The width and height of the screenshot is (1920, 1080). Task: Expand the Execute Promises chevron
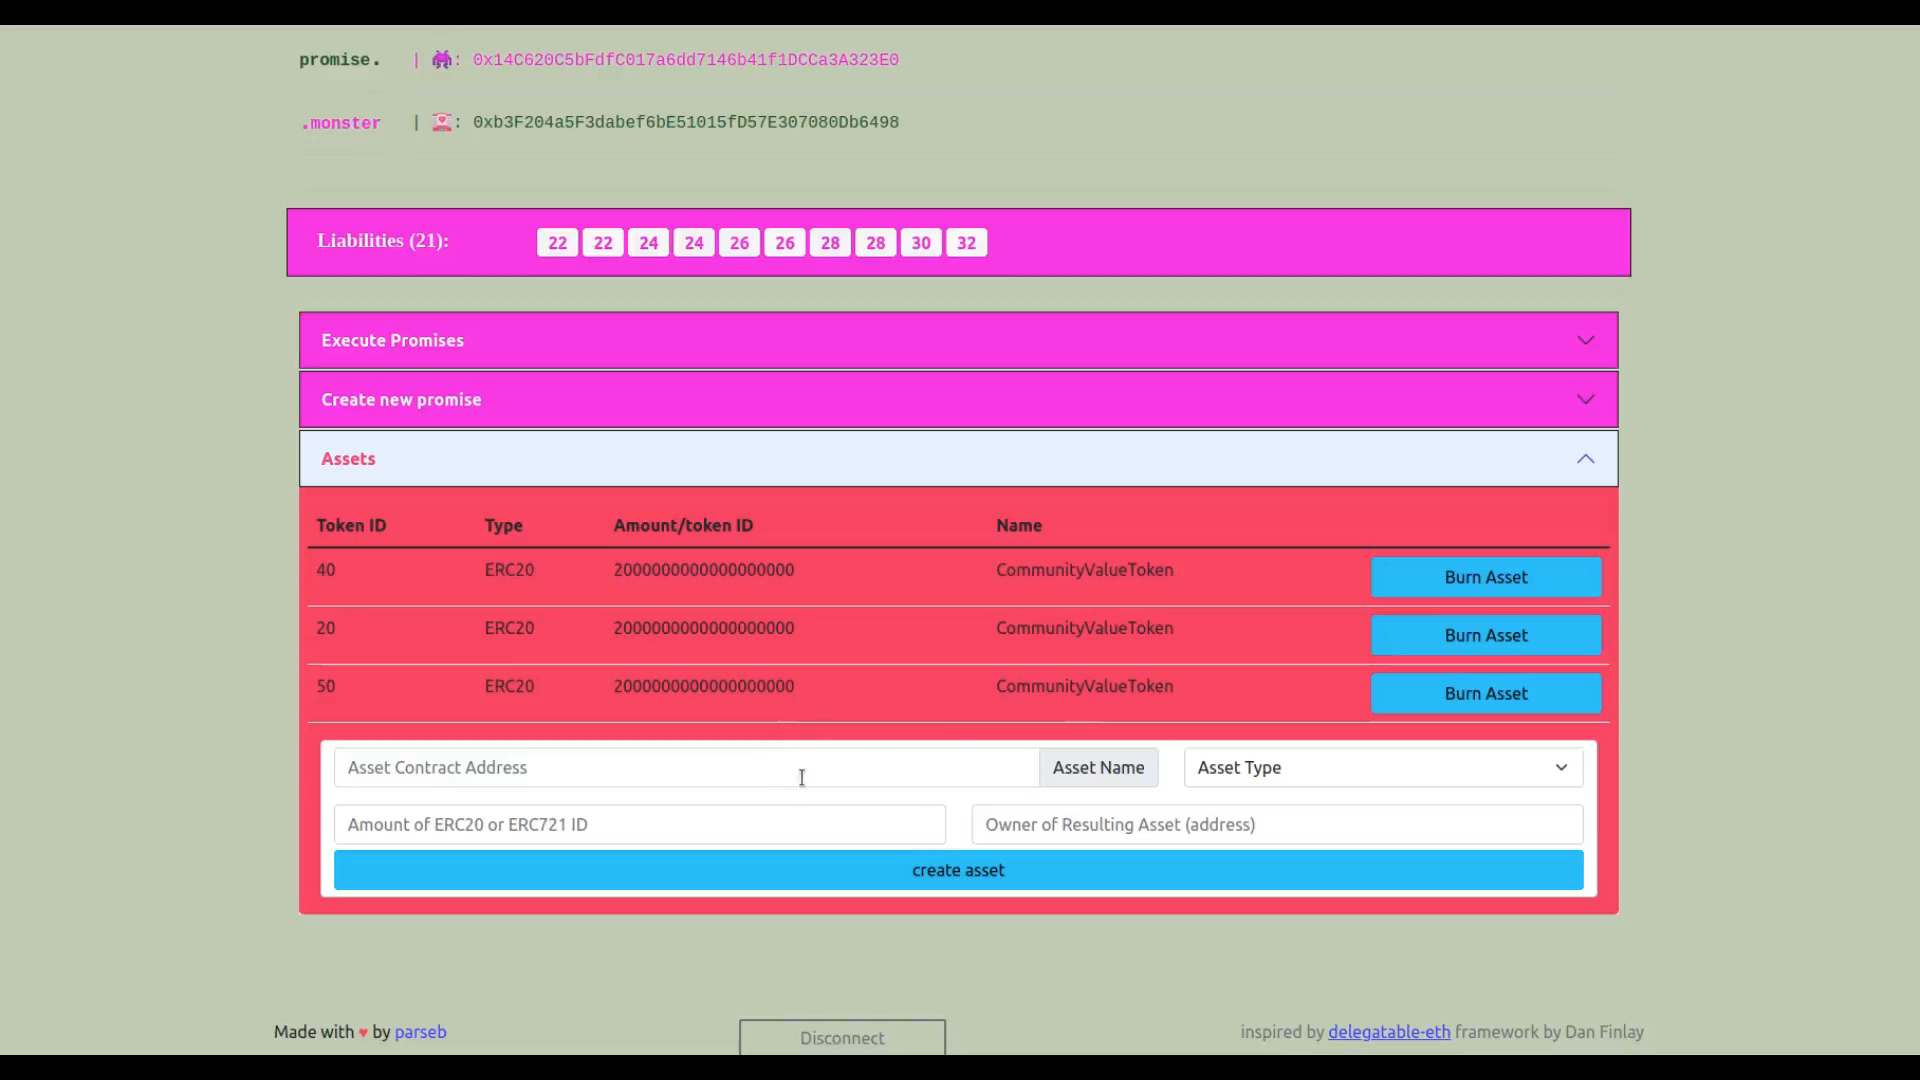[1585, 340]
